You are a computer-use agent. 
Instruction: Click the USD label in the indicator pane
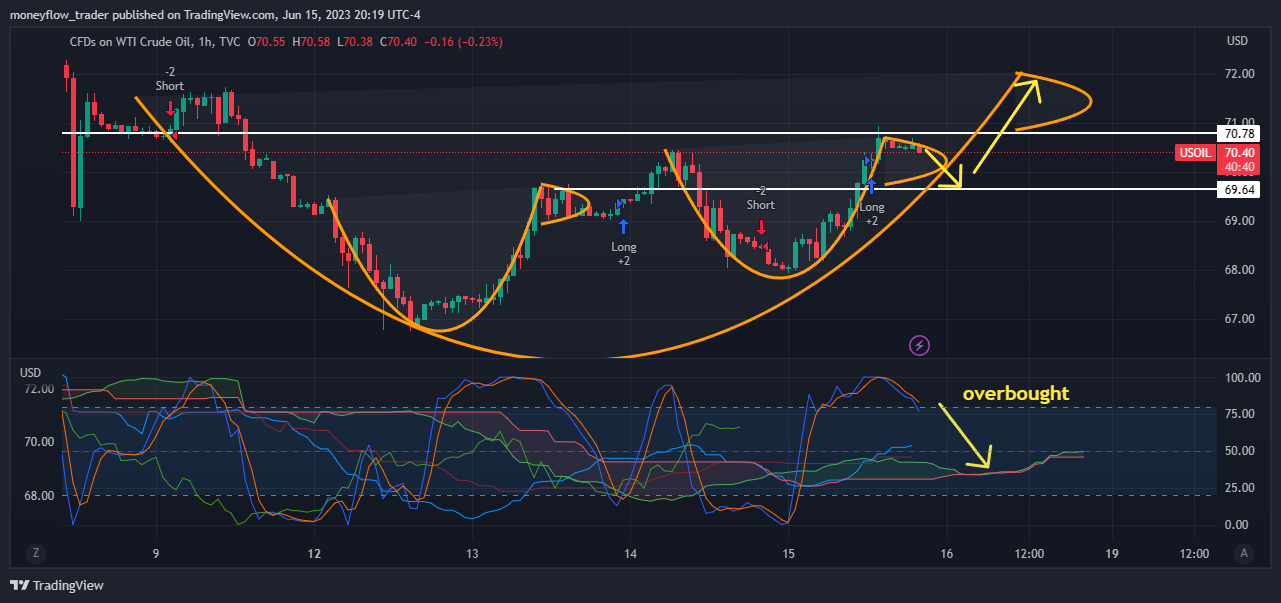(x=32, y=372)
